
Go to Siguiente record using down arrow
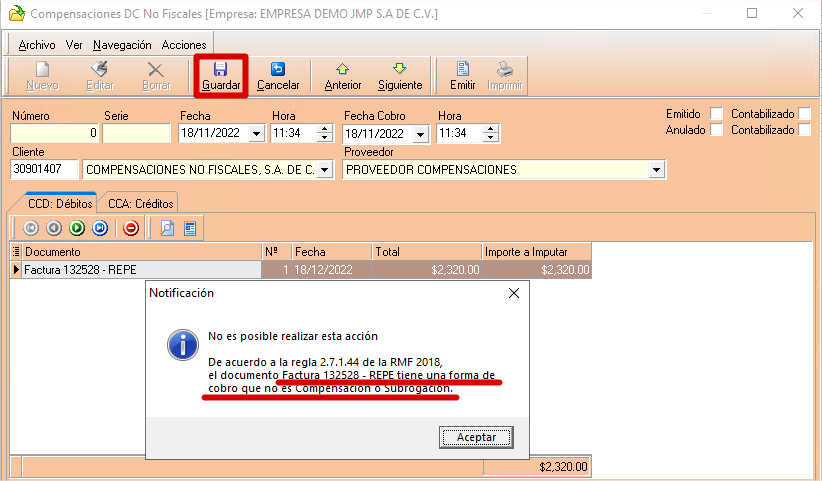point(400,69)
